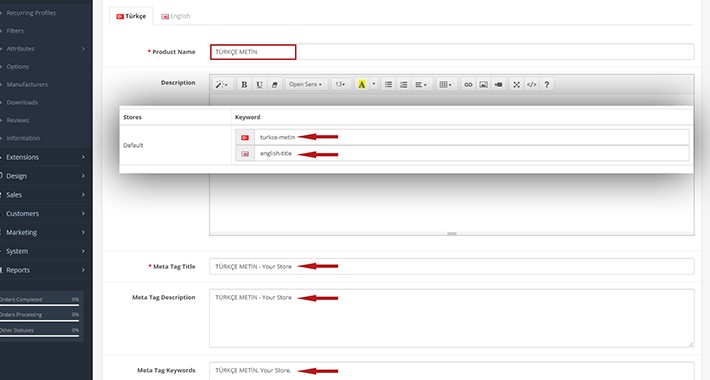The width and height of the screenshot is (710, 380).
Task: Open the Open Sans font dropdown
Action: tap(306, 84)
